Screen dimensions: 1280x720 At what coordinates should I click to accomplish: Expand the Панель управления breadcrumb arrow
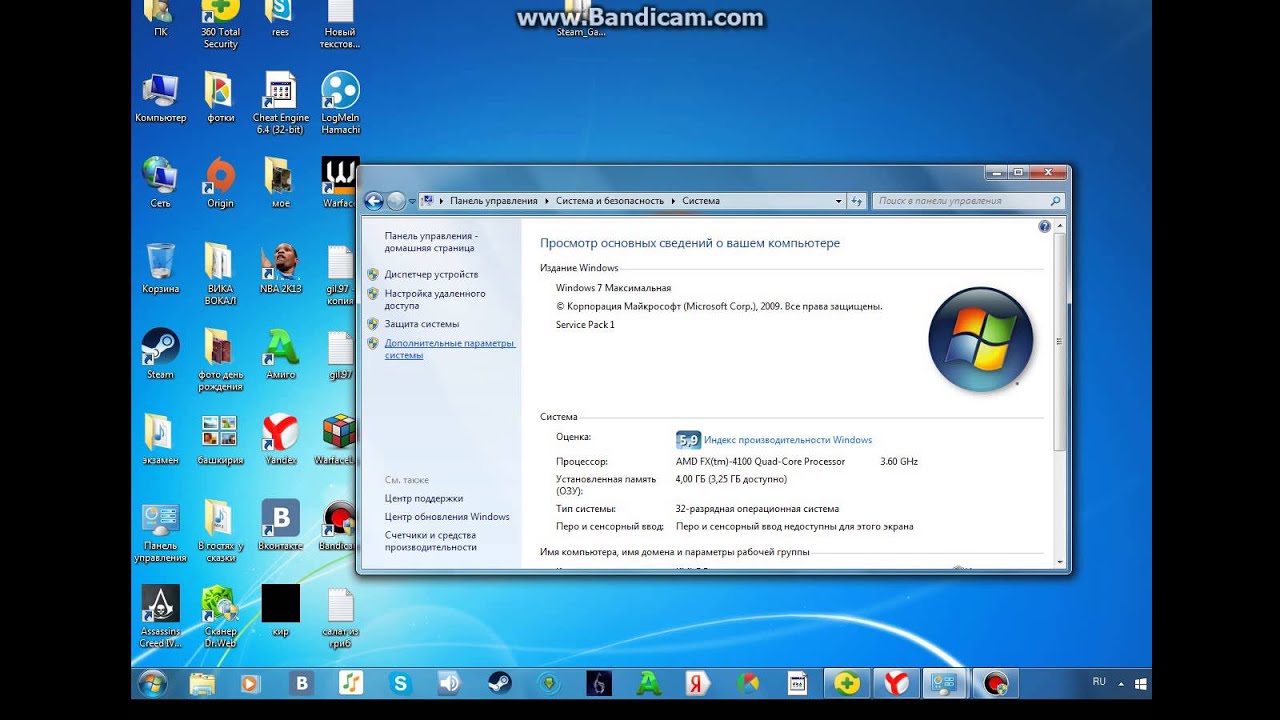546,201
